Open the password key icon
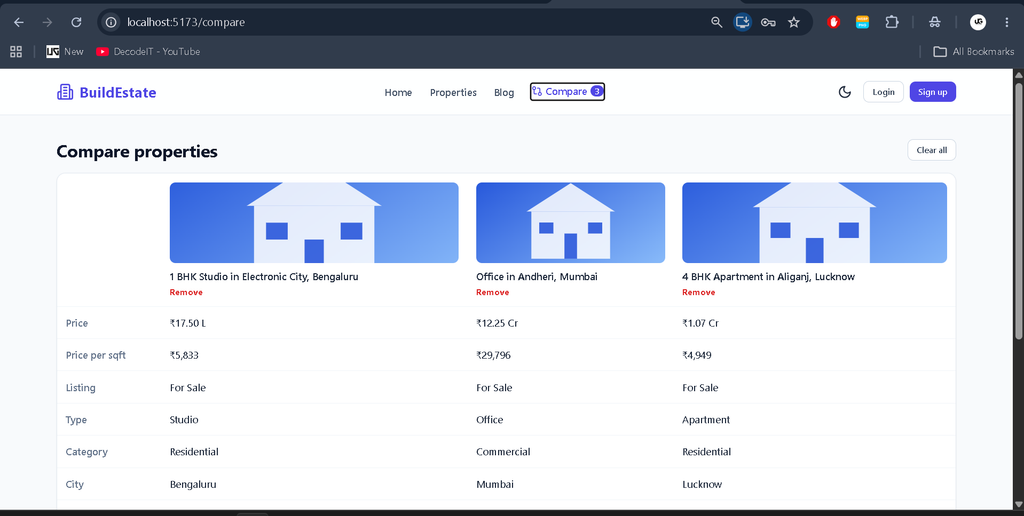Screen dimensions: 1024x516 tap(768, 22)
